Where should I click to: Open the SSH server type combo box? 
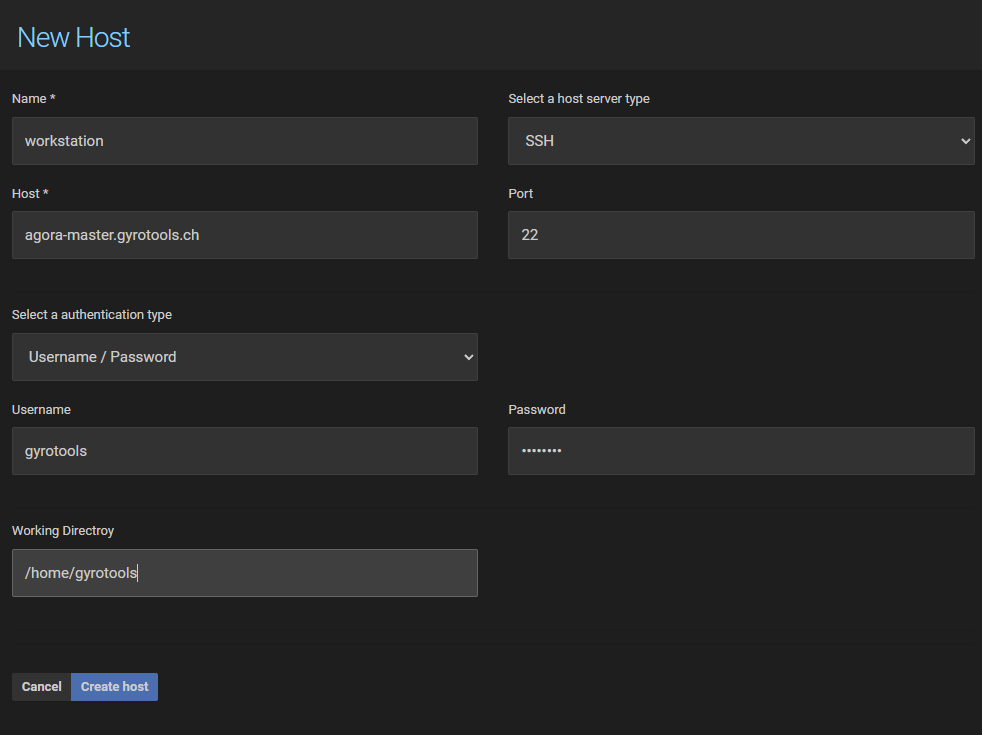tap(740, 140)
